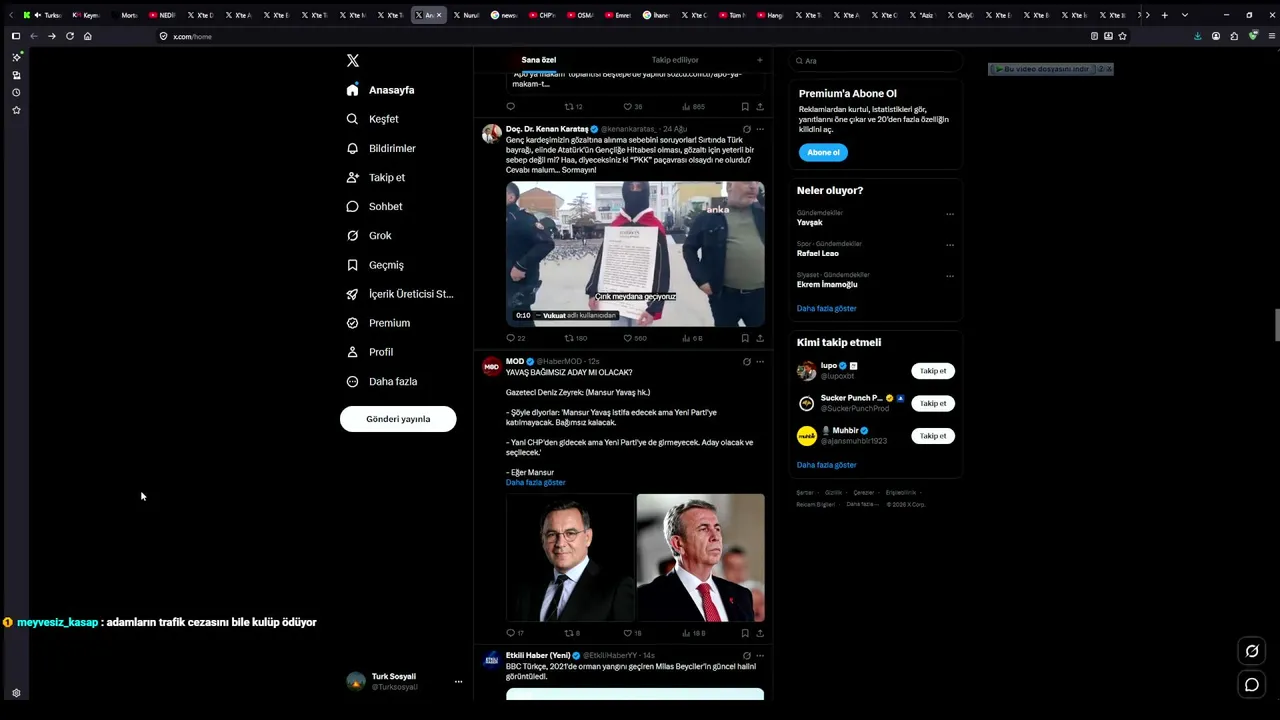Viewport: 1280px width, 720px height.
Task: Expand the Daha fazla sidebar menu
Action: click(381, 381)
